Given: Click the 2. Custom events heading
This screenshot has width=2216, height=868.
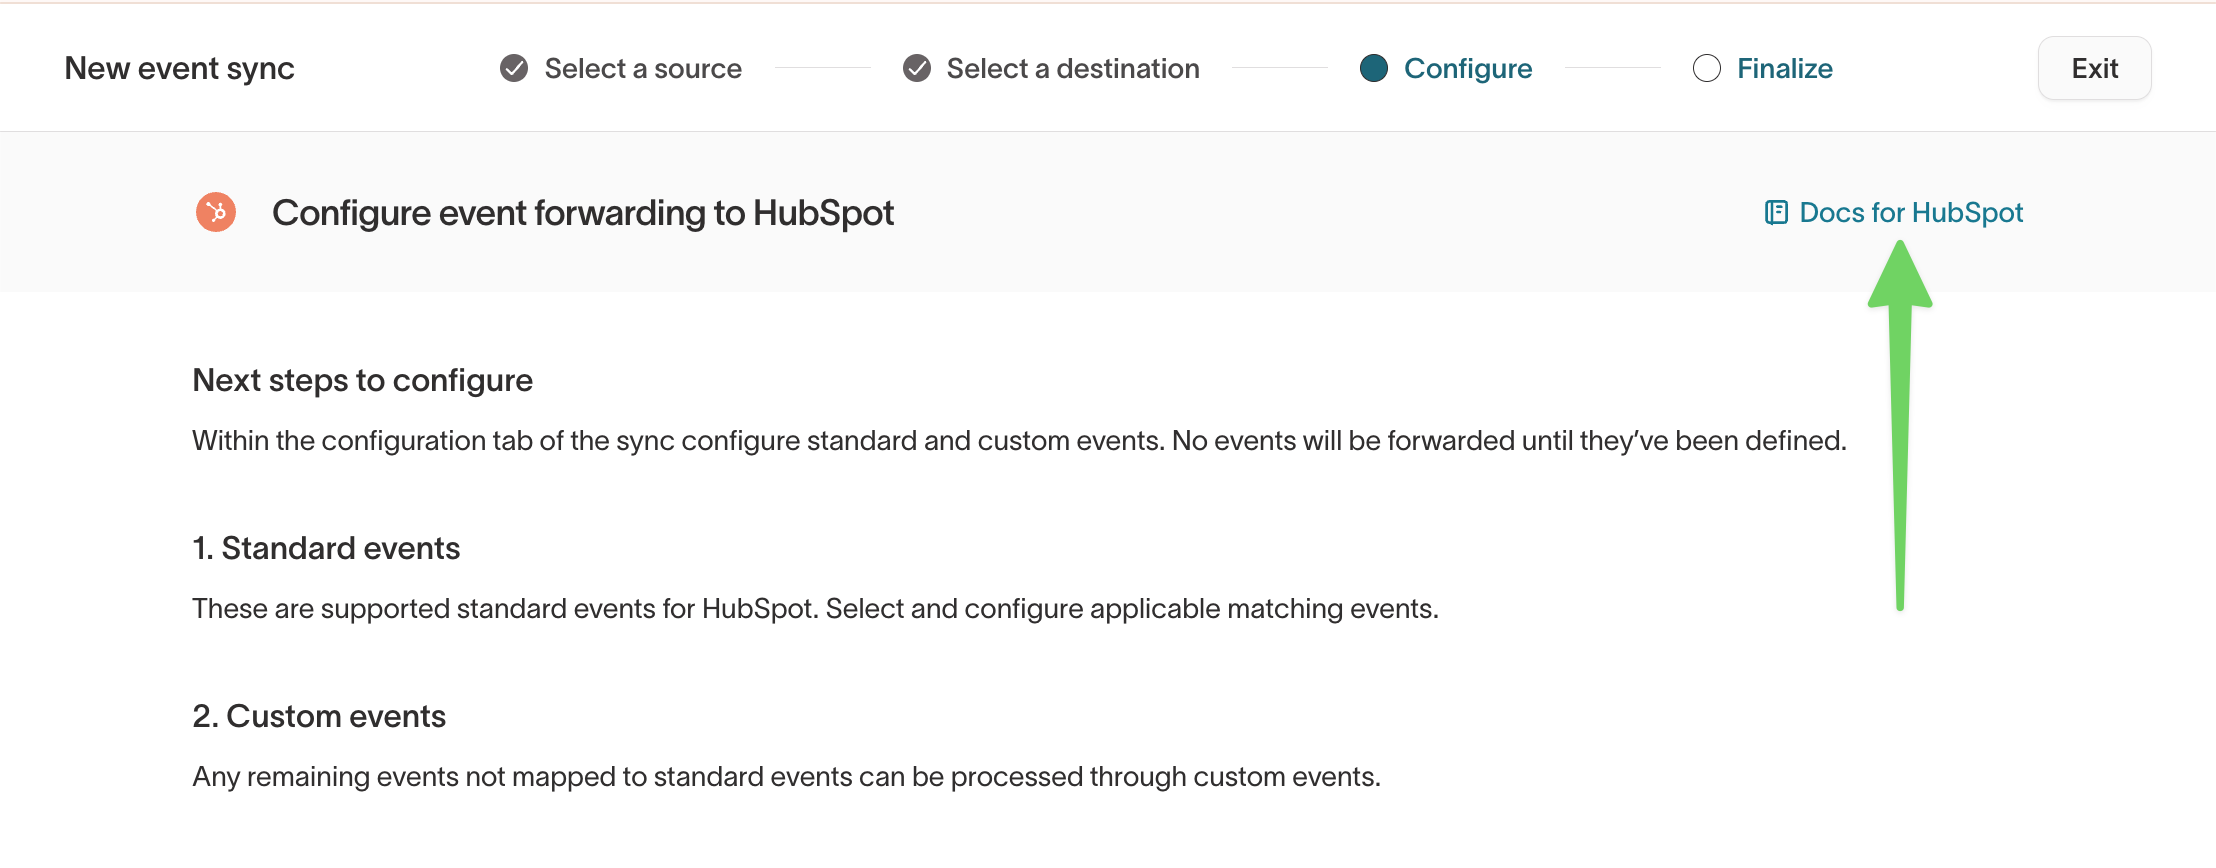Looking at the screenshot, I should (319, 716).
